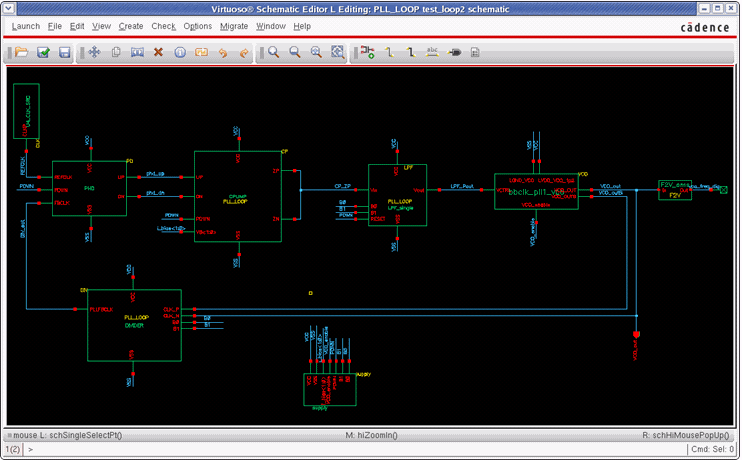Viewport: 742px width, 460px height.
Task: Select the DIVIDER block in schematic
Action: point(135,325)
